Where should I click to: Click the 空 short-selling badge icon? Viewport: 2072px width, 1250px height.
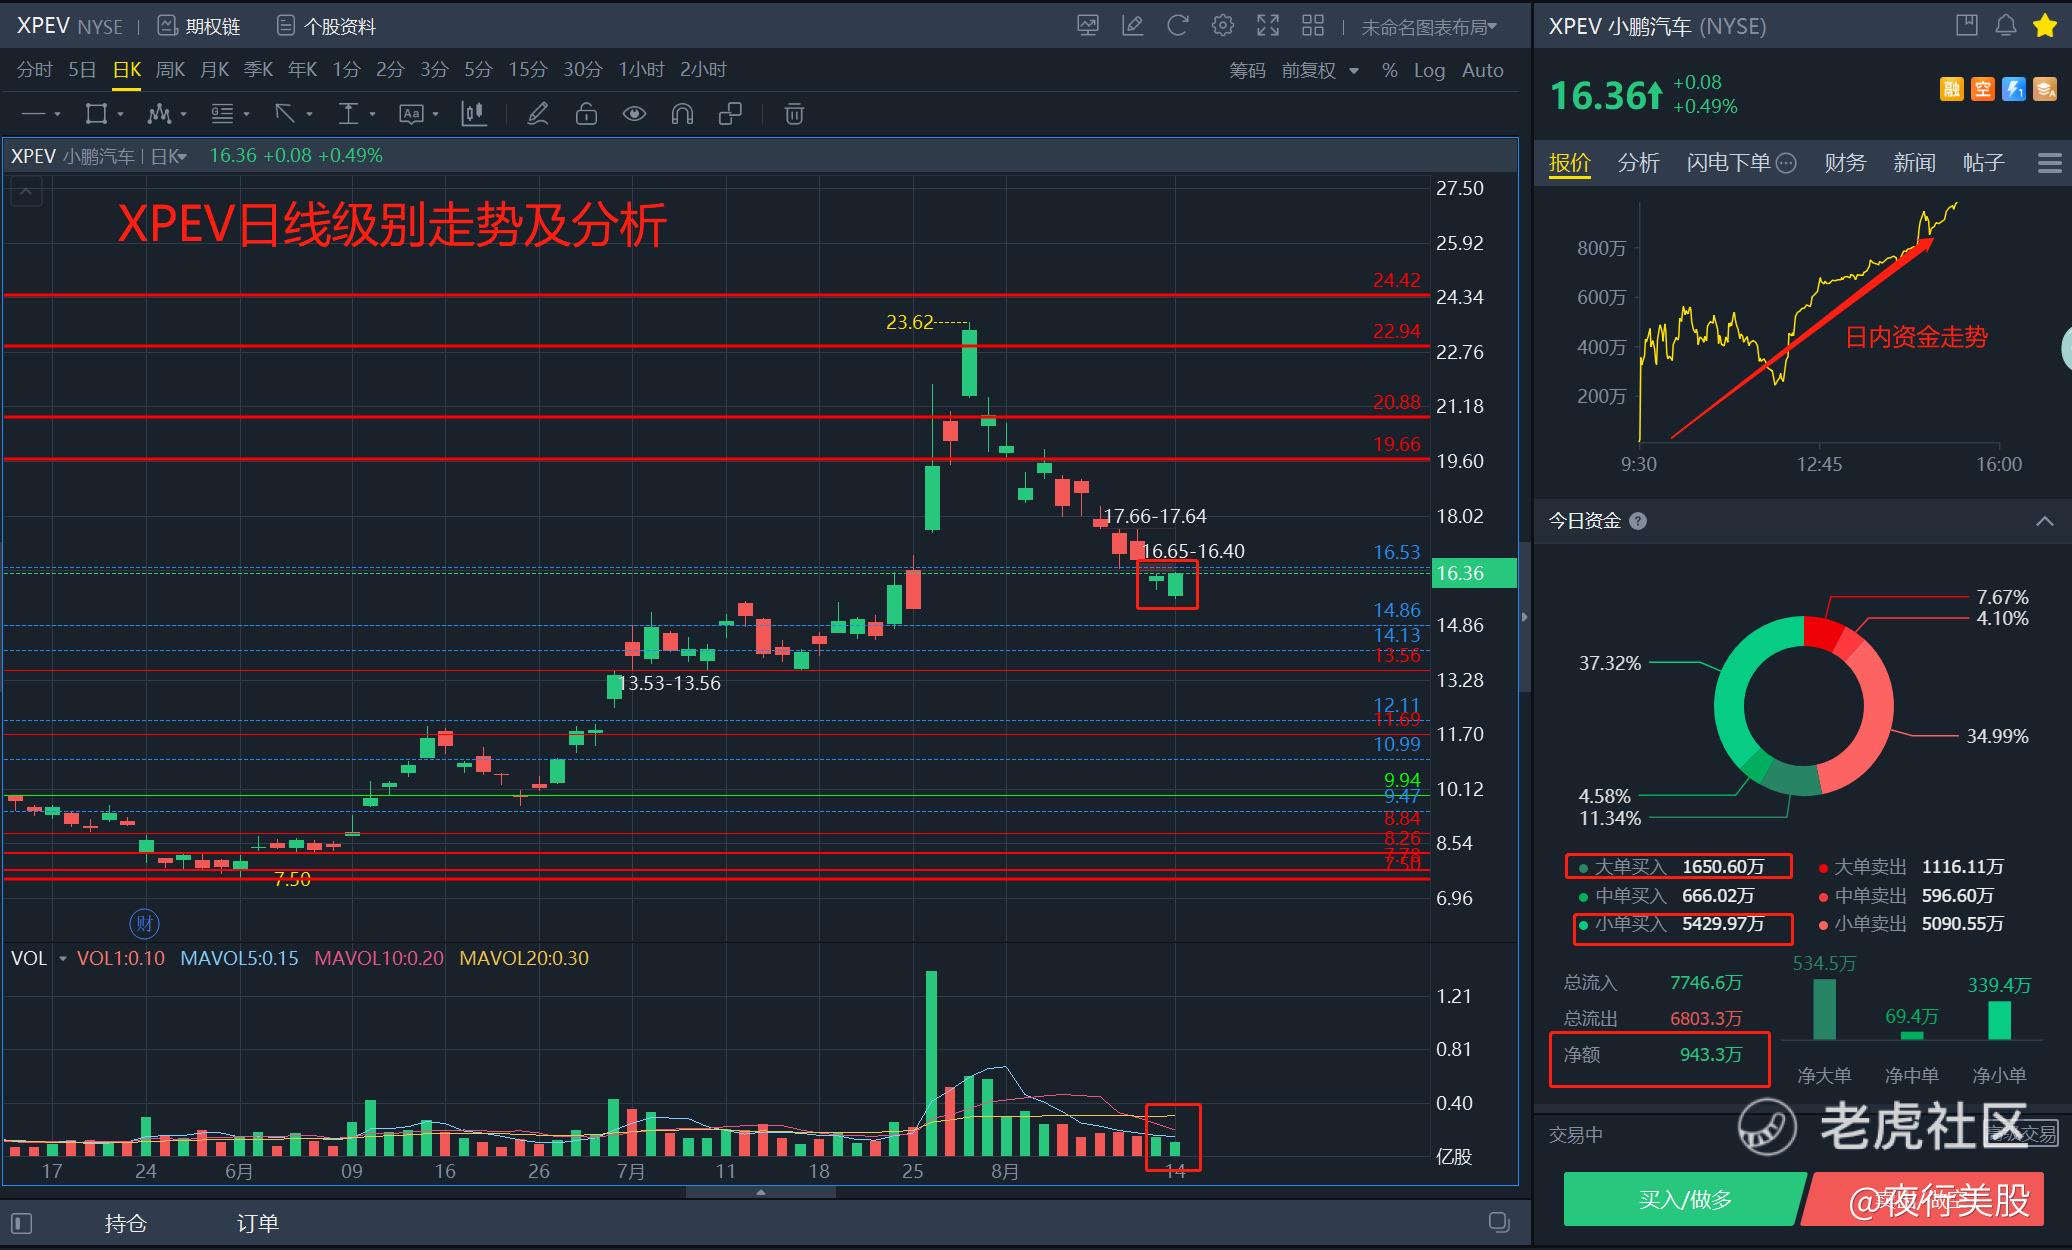click(1983, 89)
